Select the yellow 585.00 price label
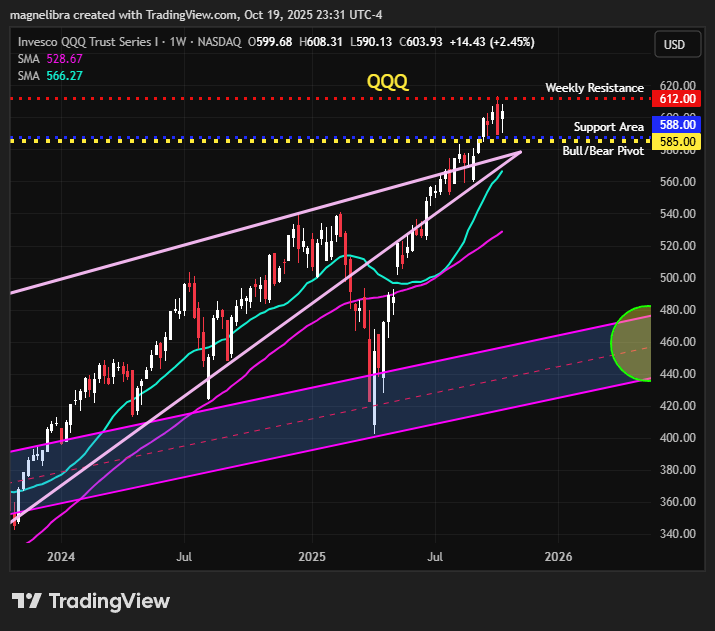715x631 pixels. click(x=678, y=141)
